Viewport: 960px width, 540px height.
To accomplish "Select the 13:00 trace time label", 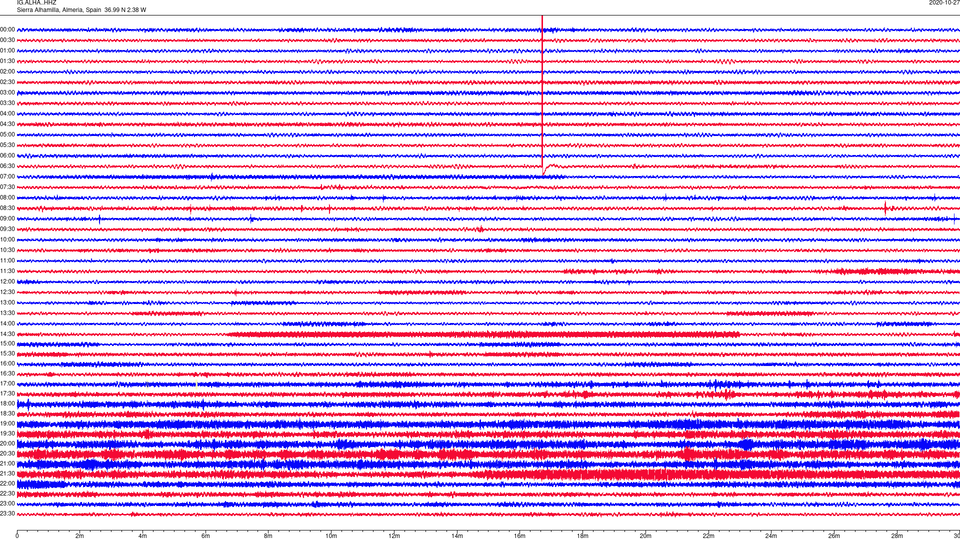I will 7,302.
